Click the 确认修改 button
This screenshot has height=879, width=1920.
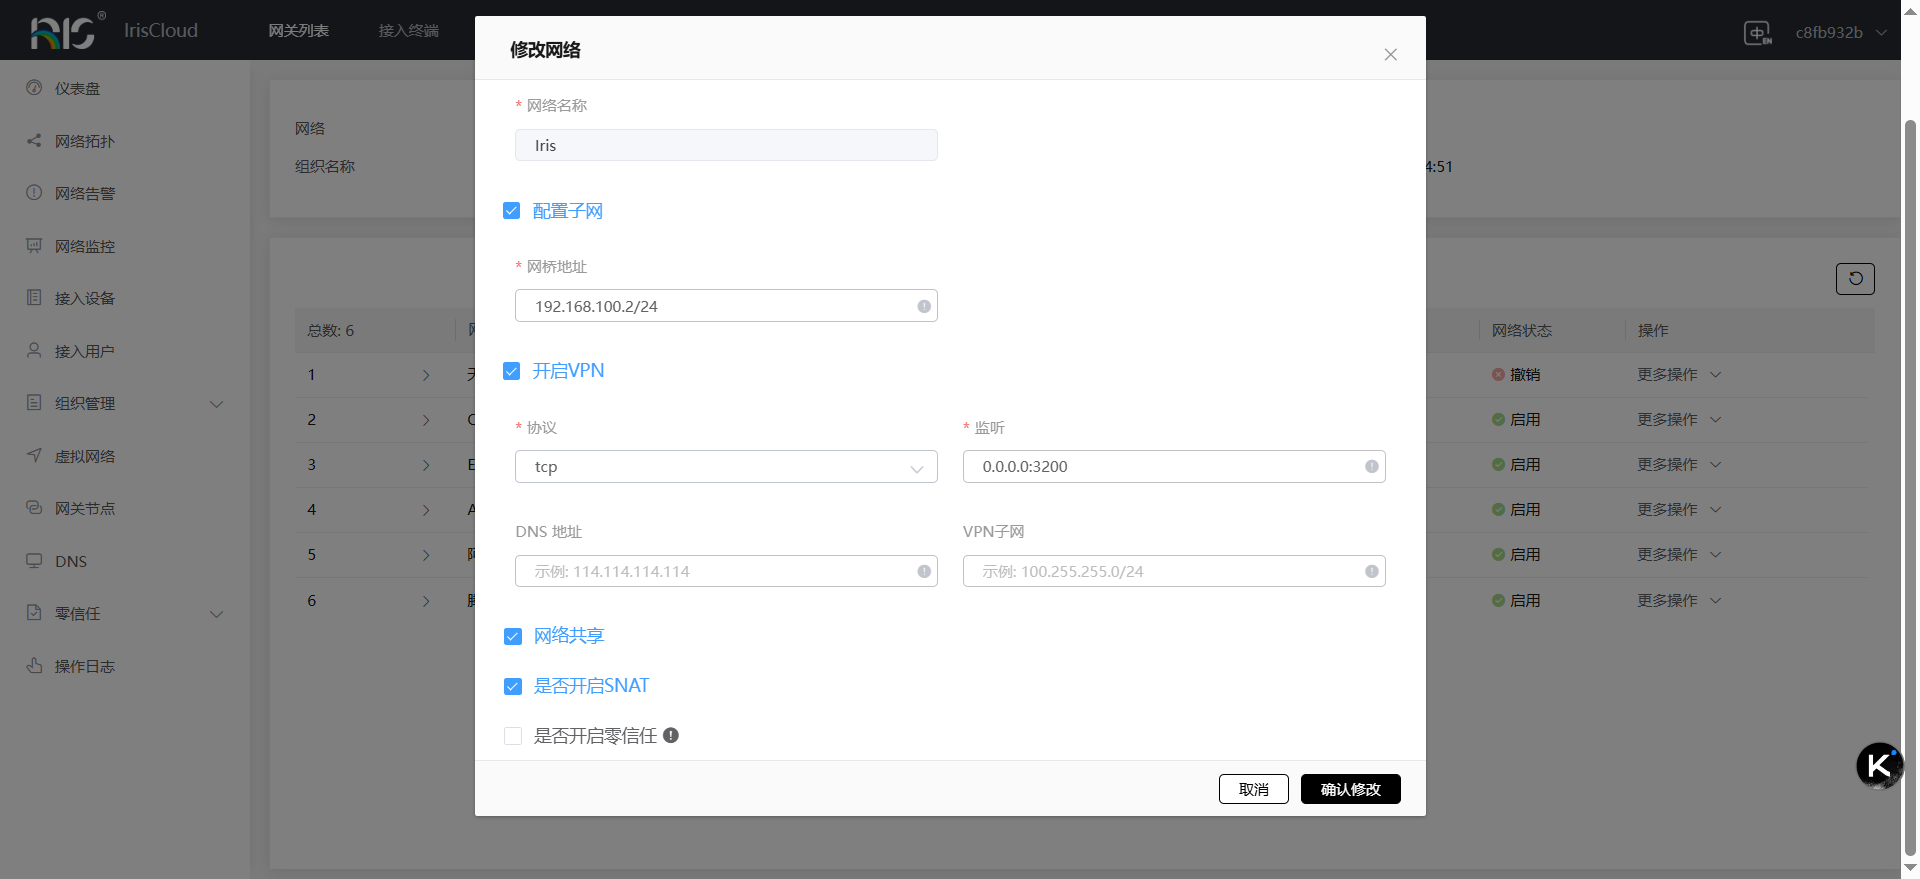(1350, 789)
